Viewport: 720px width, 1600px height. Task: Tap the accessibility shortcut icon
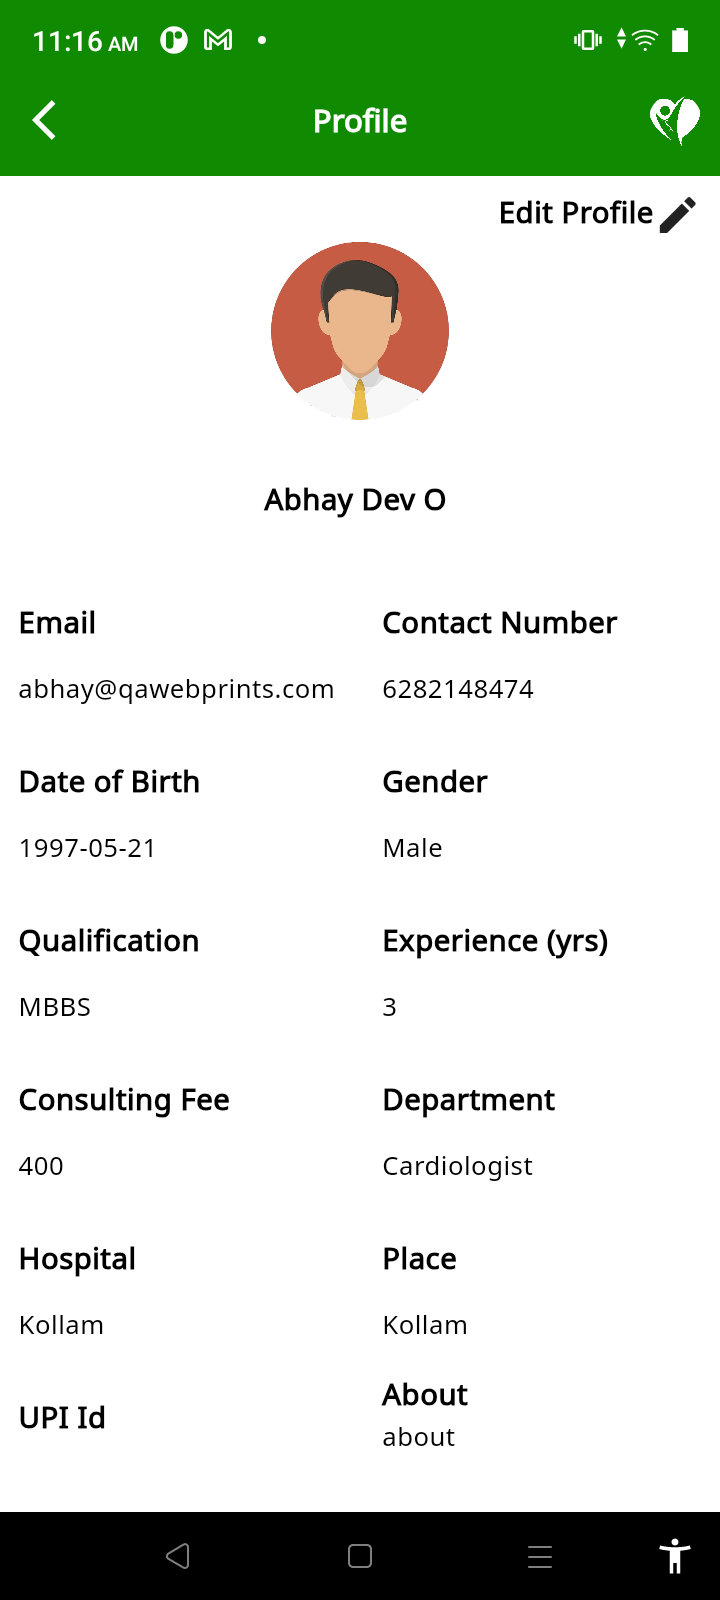point(675,1556)
